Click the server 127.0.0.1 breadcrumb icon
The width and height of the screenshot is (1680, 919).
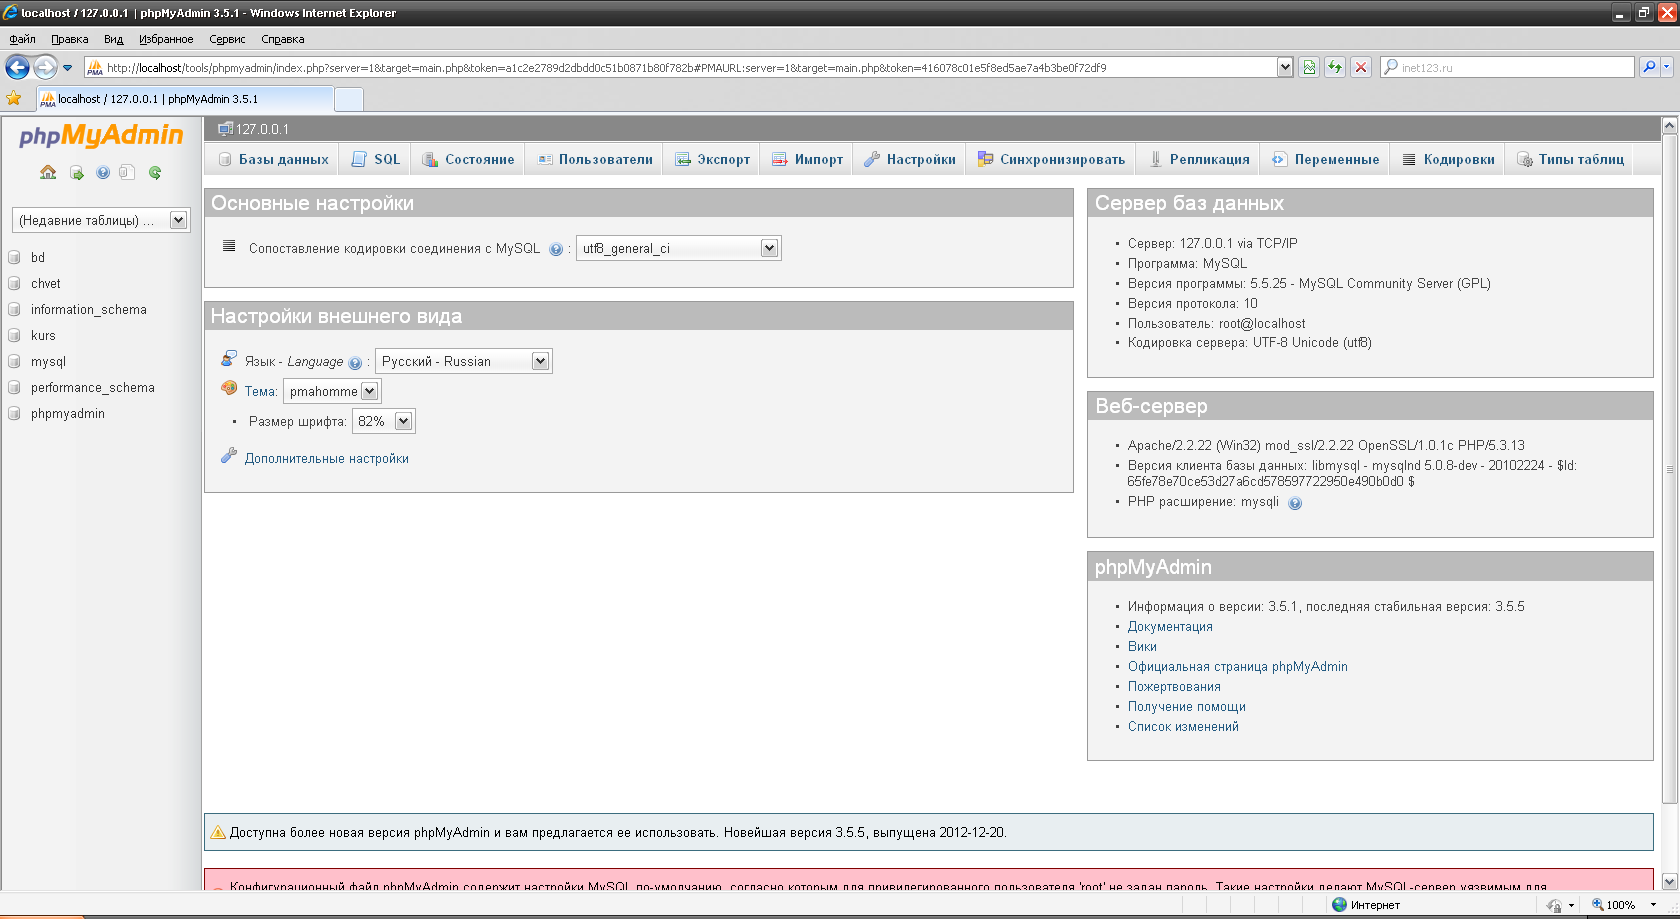[226, 128]
